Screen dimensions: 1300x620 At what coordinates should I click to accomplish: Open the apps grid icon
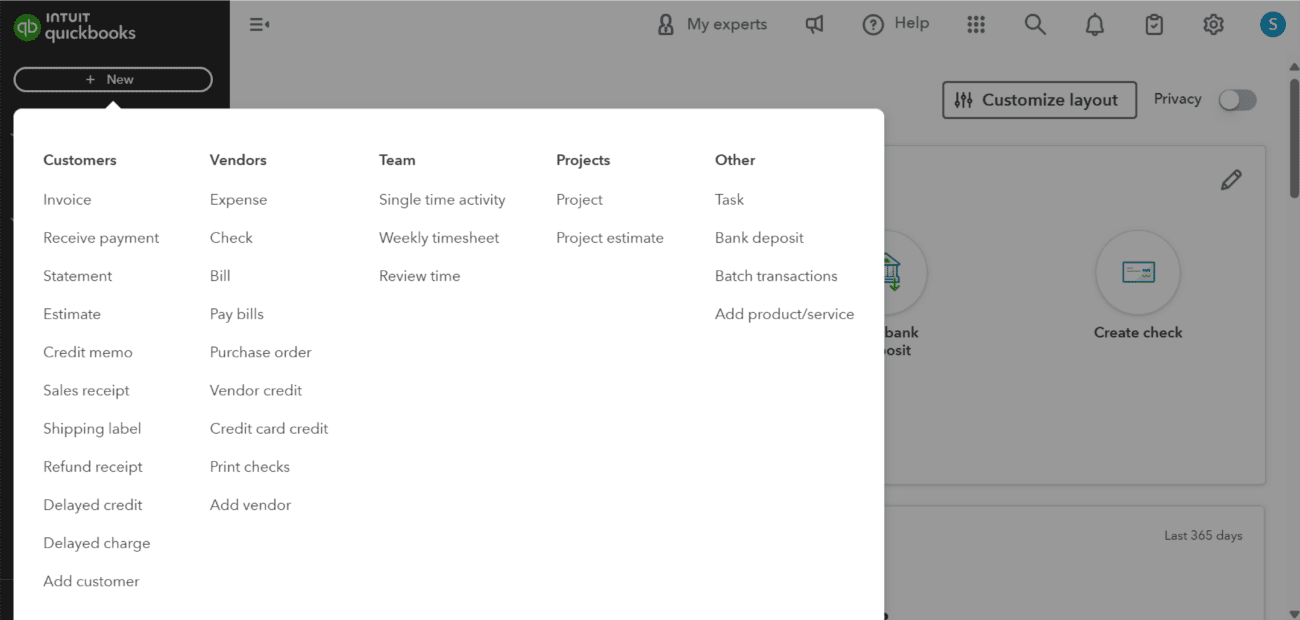click(x=976, y=24)
